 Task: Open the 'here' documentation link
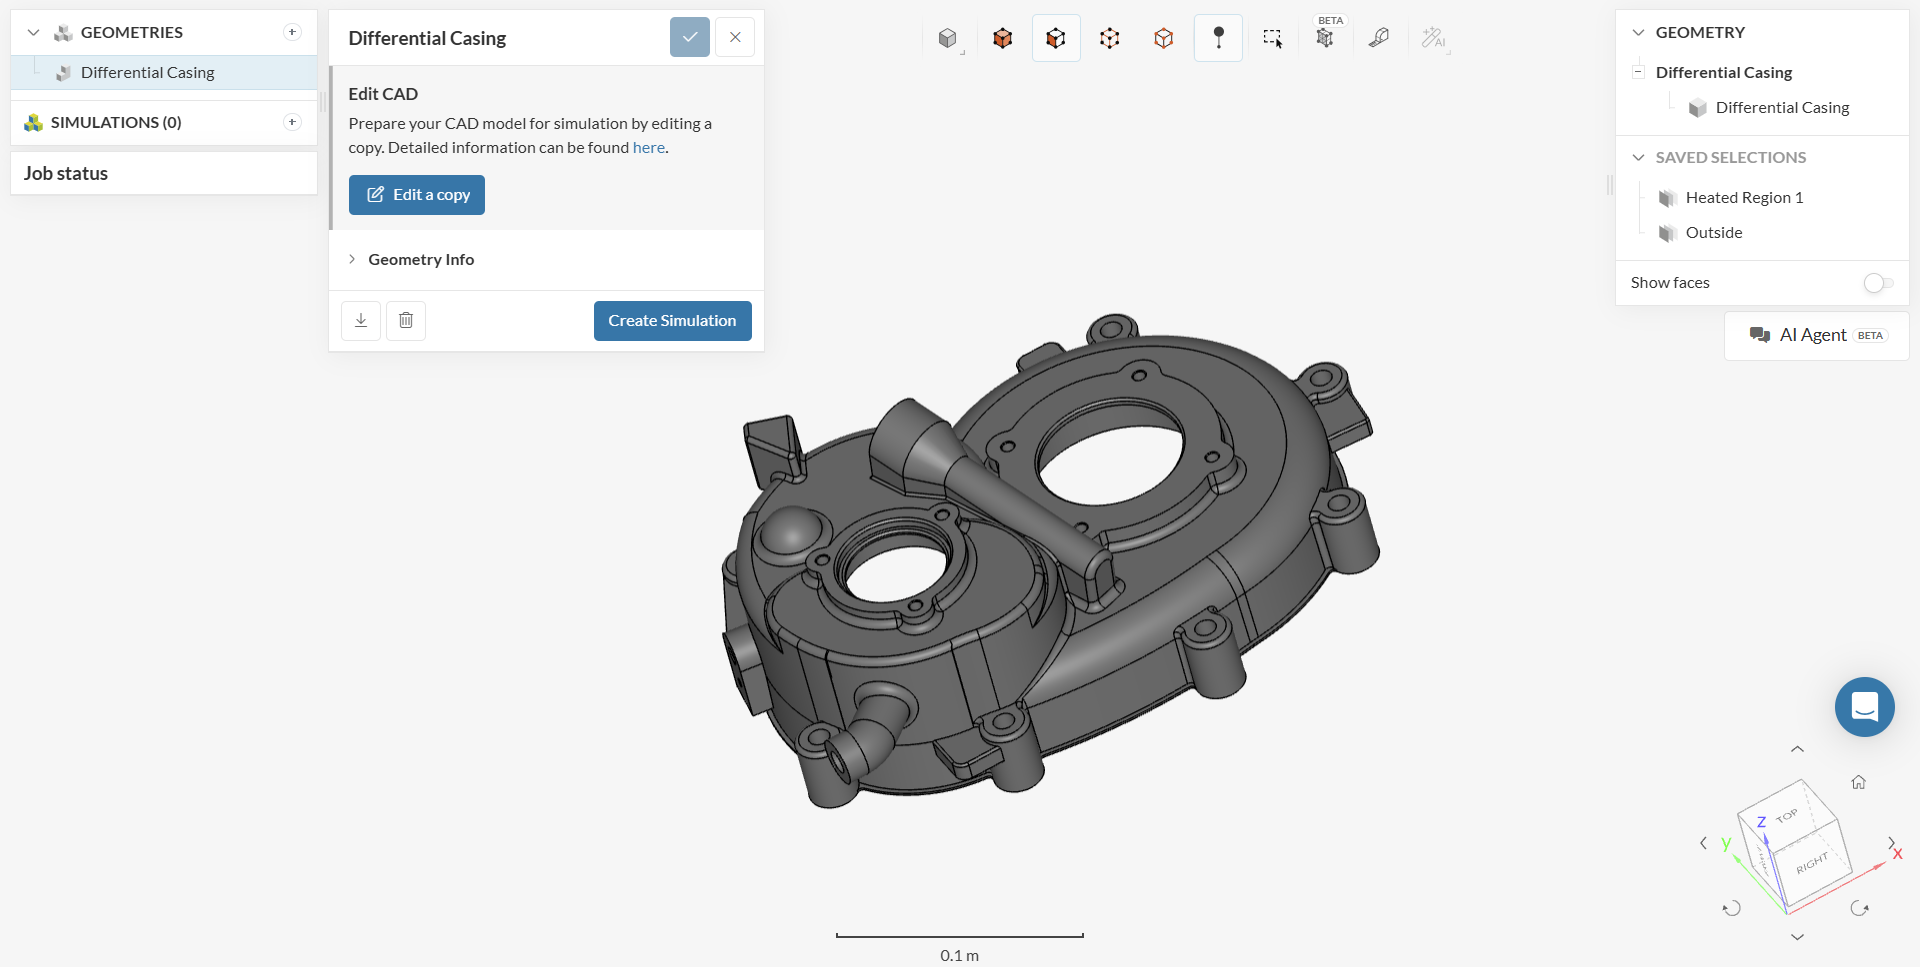click(648, 148)
